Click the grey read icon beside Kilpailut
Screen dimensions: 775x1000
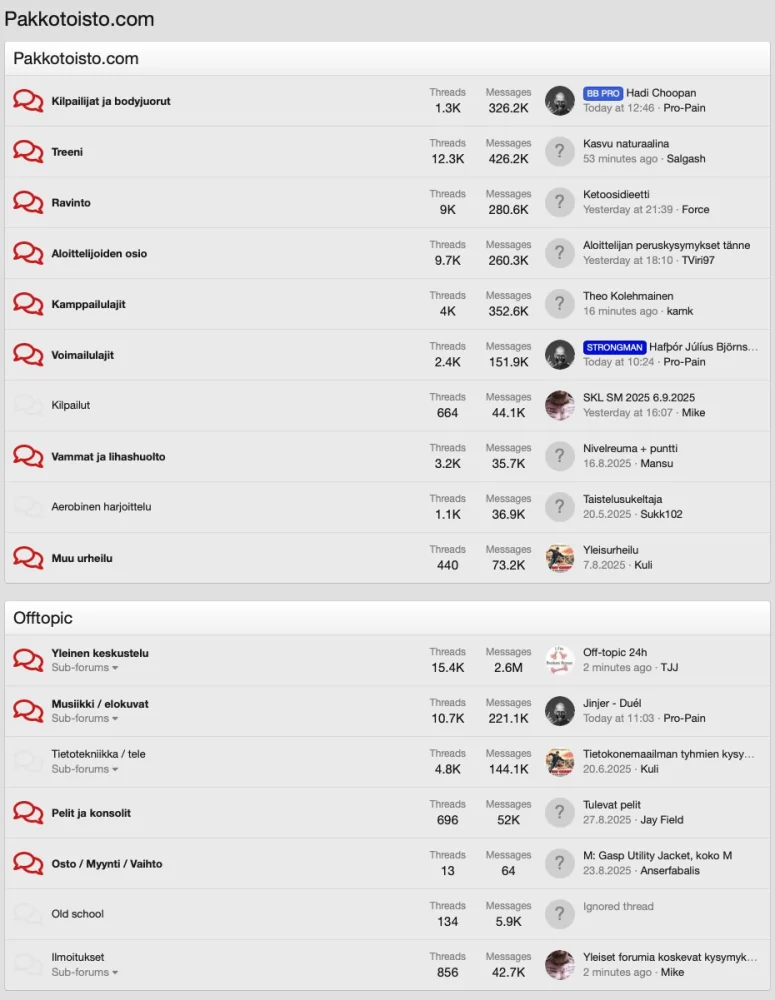click(x=28, y=405)
